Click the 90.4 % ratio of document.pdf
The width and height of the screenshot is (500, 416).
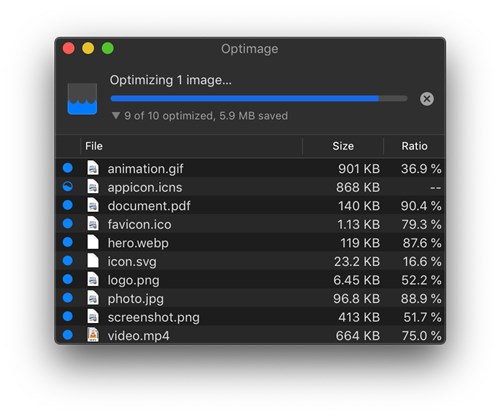(x=421, y=206)
